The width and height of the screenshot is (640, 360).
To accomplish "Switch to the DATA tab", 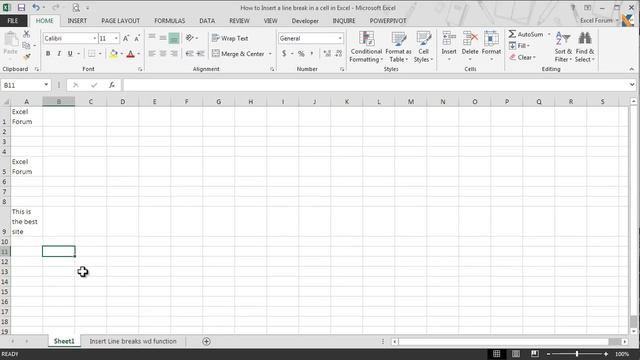I will (207, 21).
